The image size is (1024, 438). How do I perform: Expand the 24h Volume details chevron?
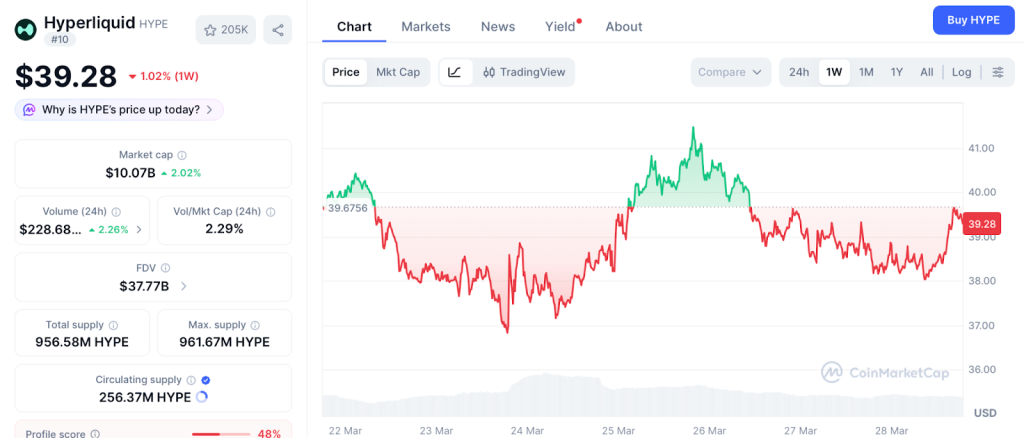click(x=139, y=229)
